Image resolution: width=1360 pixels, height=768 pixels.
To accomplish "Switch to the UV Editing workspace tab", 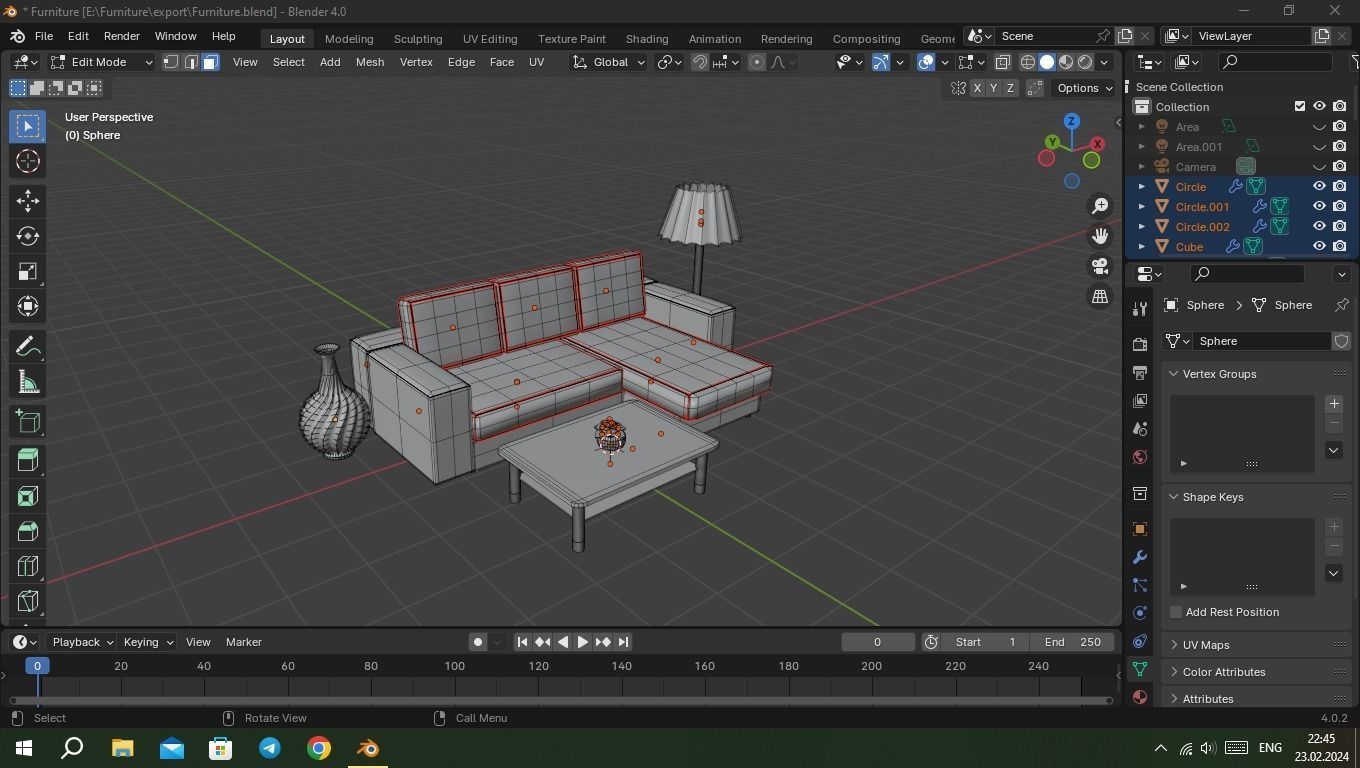I will click(490, 38).
